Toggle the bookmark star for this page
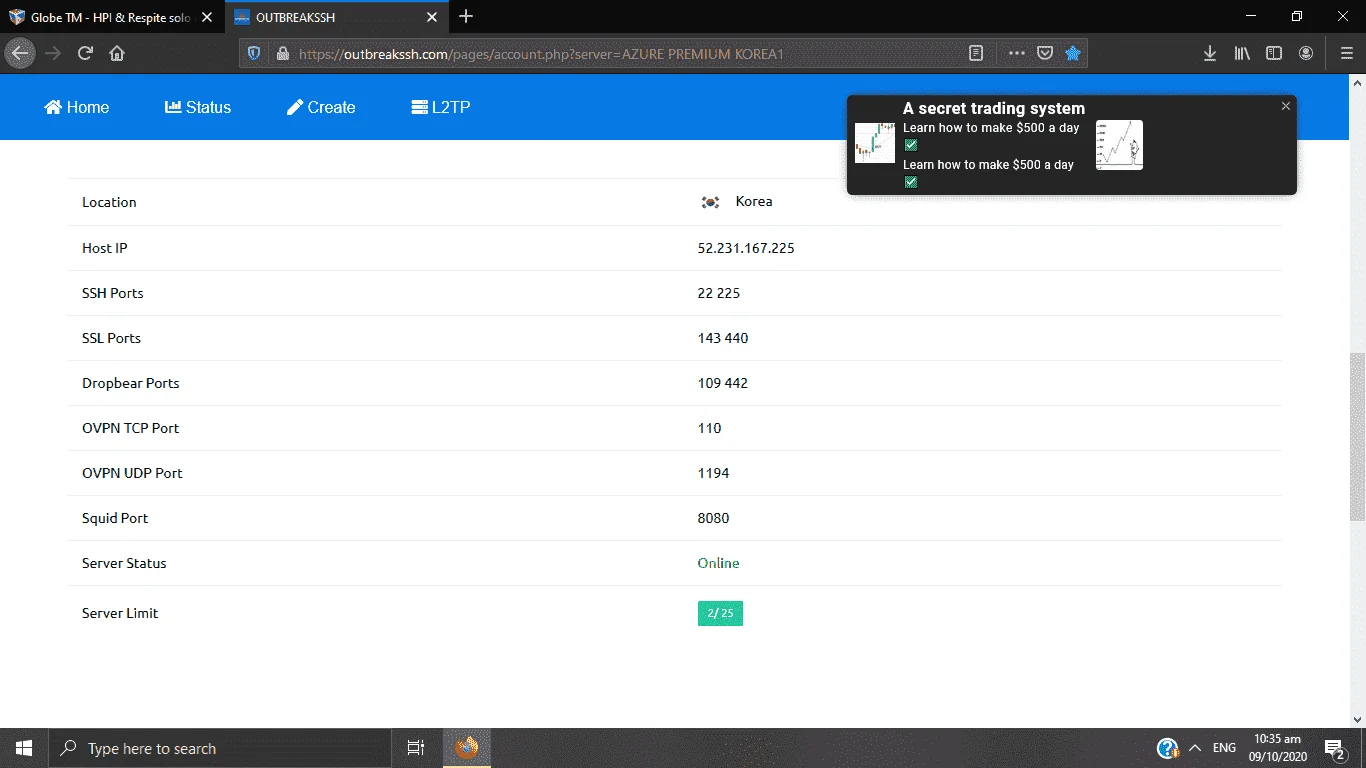1366x768 pixels. [1073, 53]
